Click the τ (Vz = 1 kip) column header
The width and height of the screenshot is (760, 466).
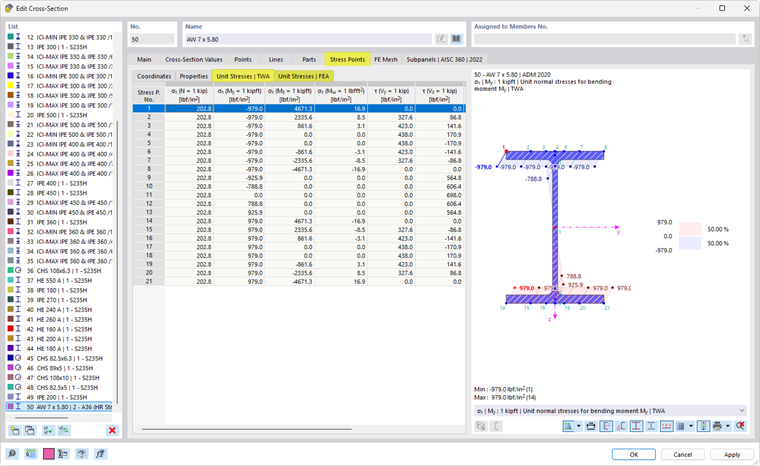point(440,95)
